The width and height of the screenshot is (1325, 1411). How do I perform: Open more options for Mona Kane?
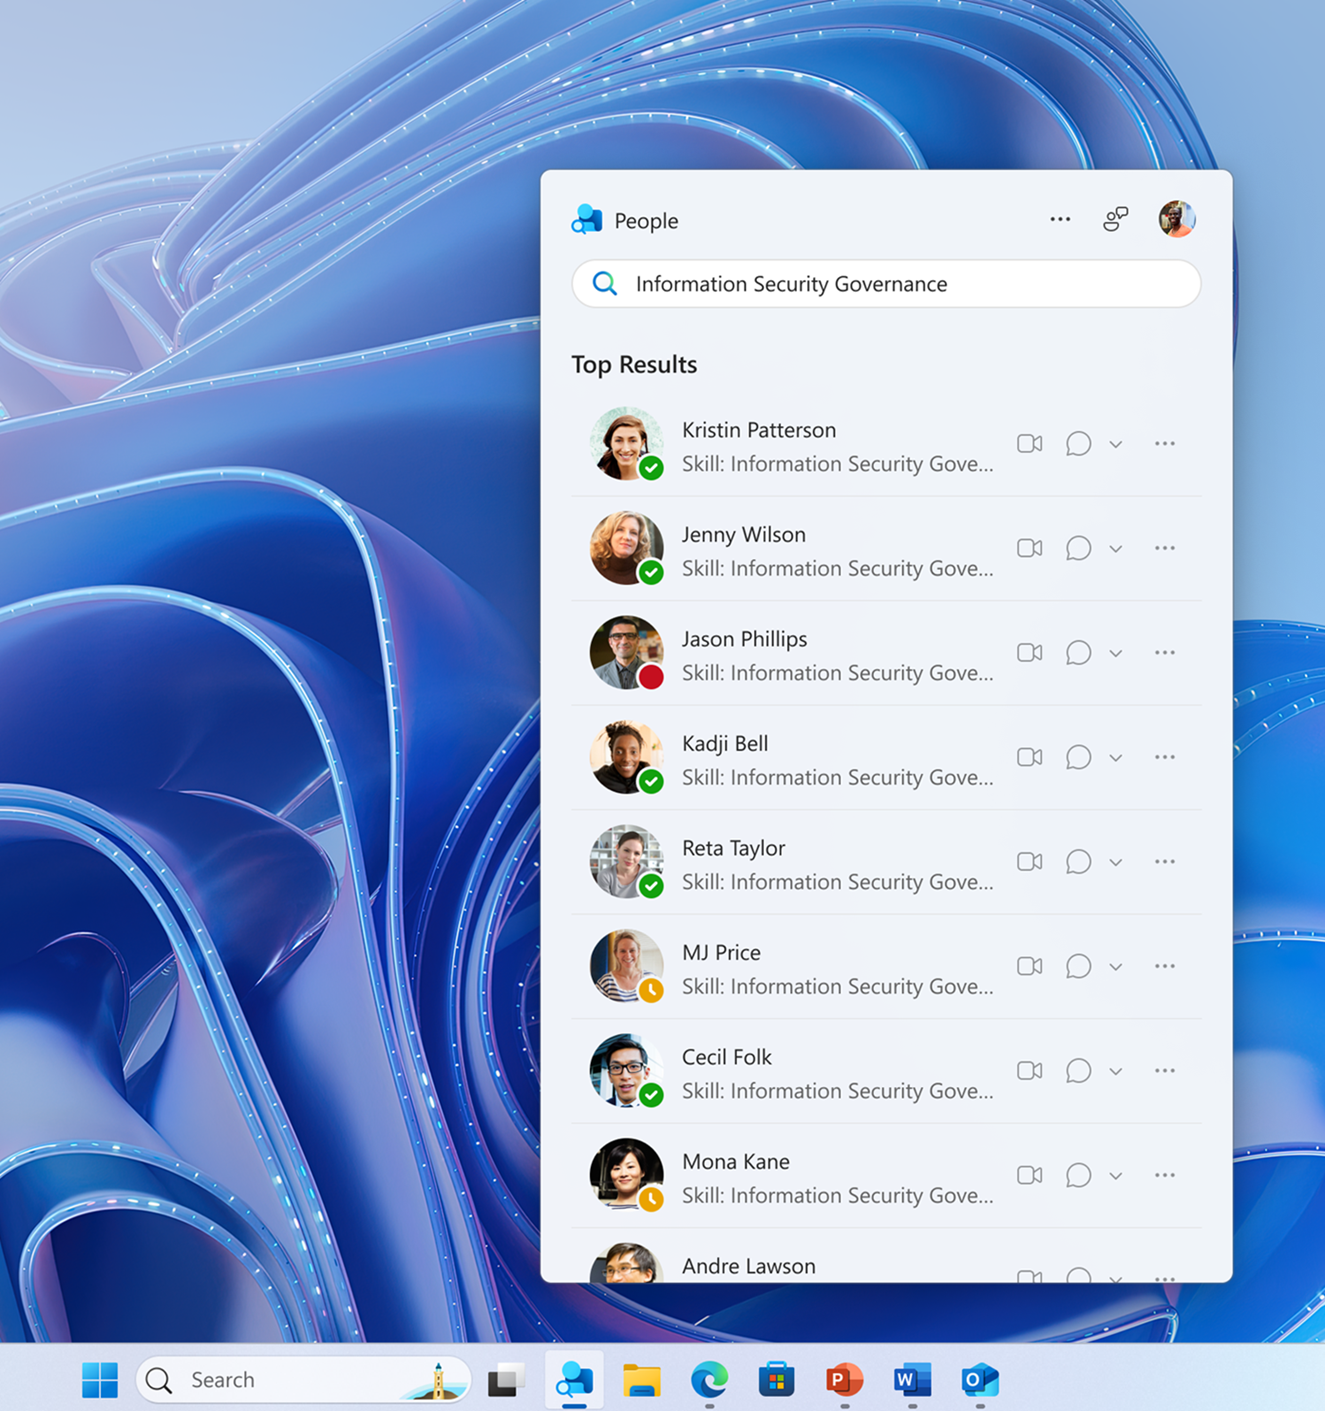coord(1164,1175)
